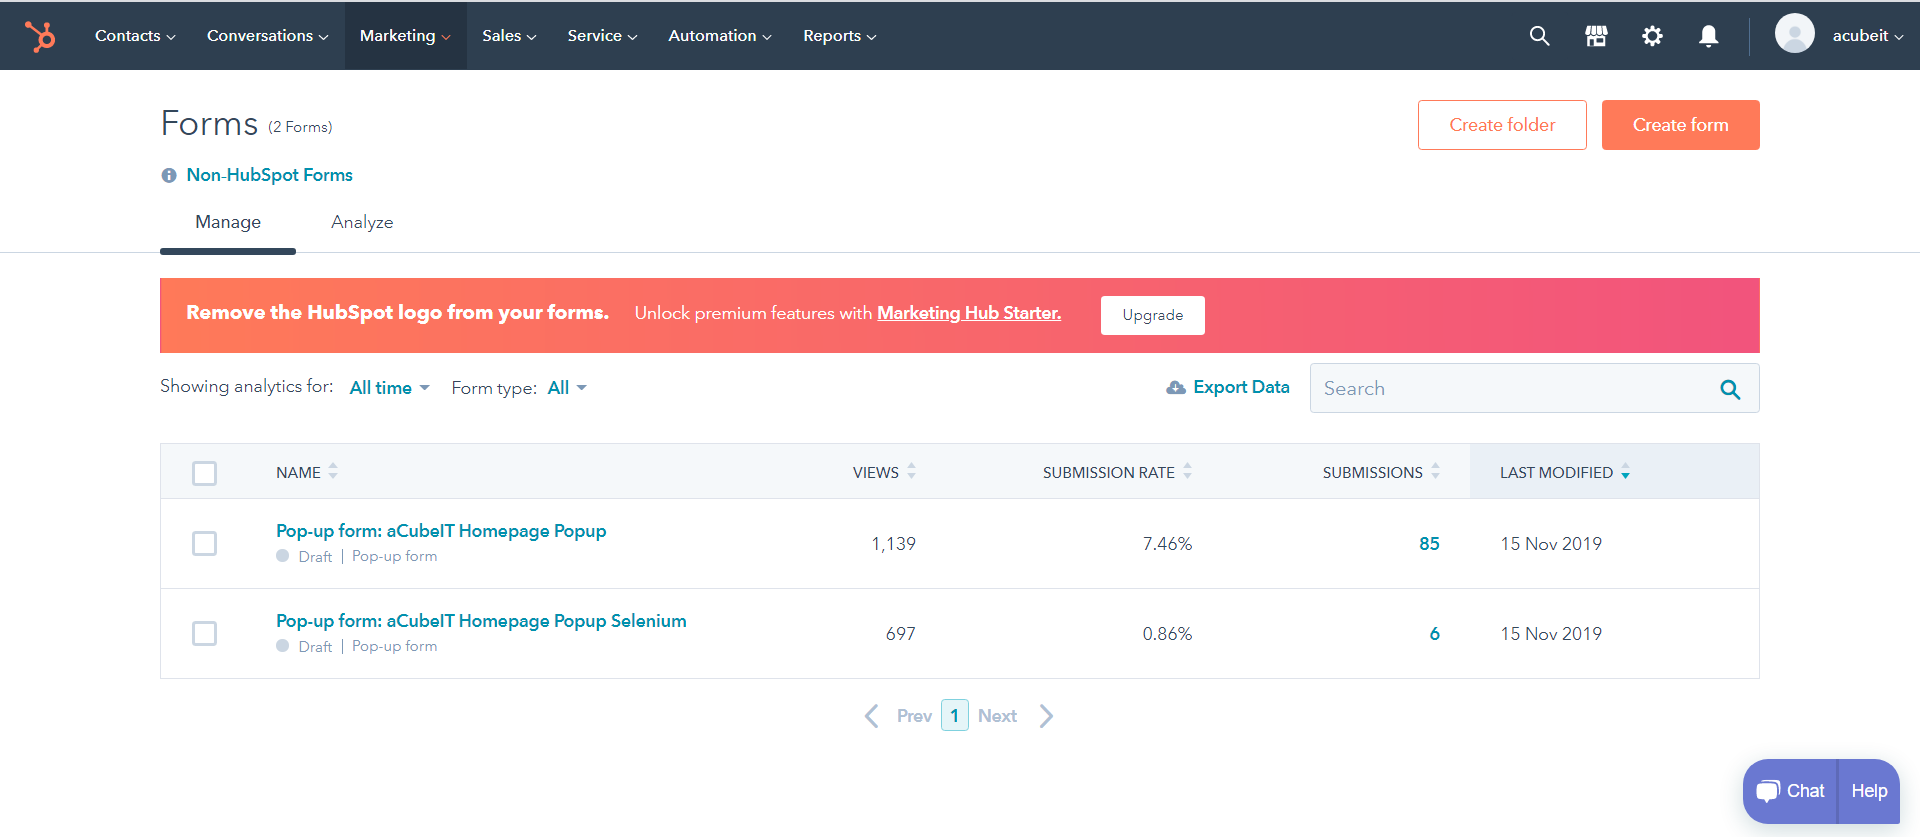Expand the Service menu

(x=602, y=36)
